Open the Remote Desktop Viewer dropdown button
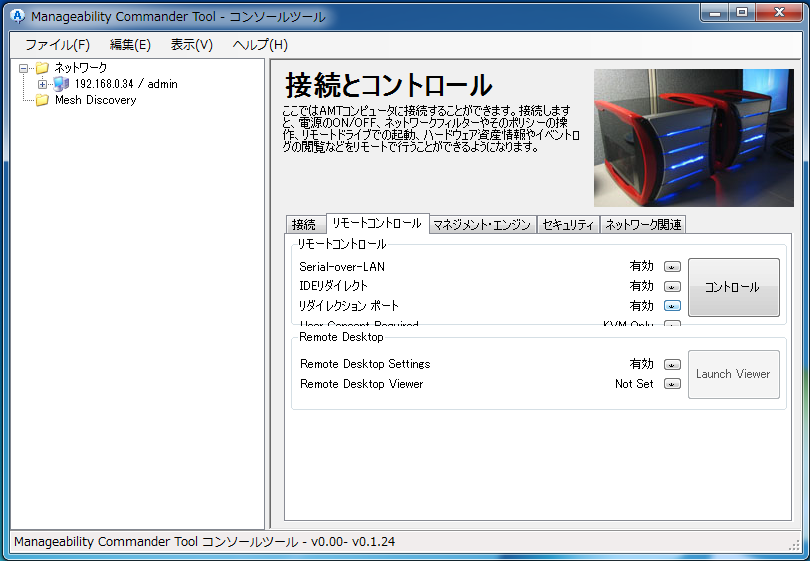This screenshot has width=810, height=561. 672,384
